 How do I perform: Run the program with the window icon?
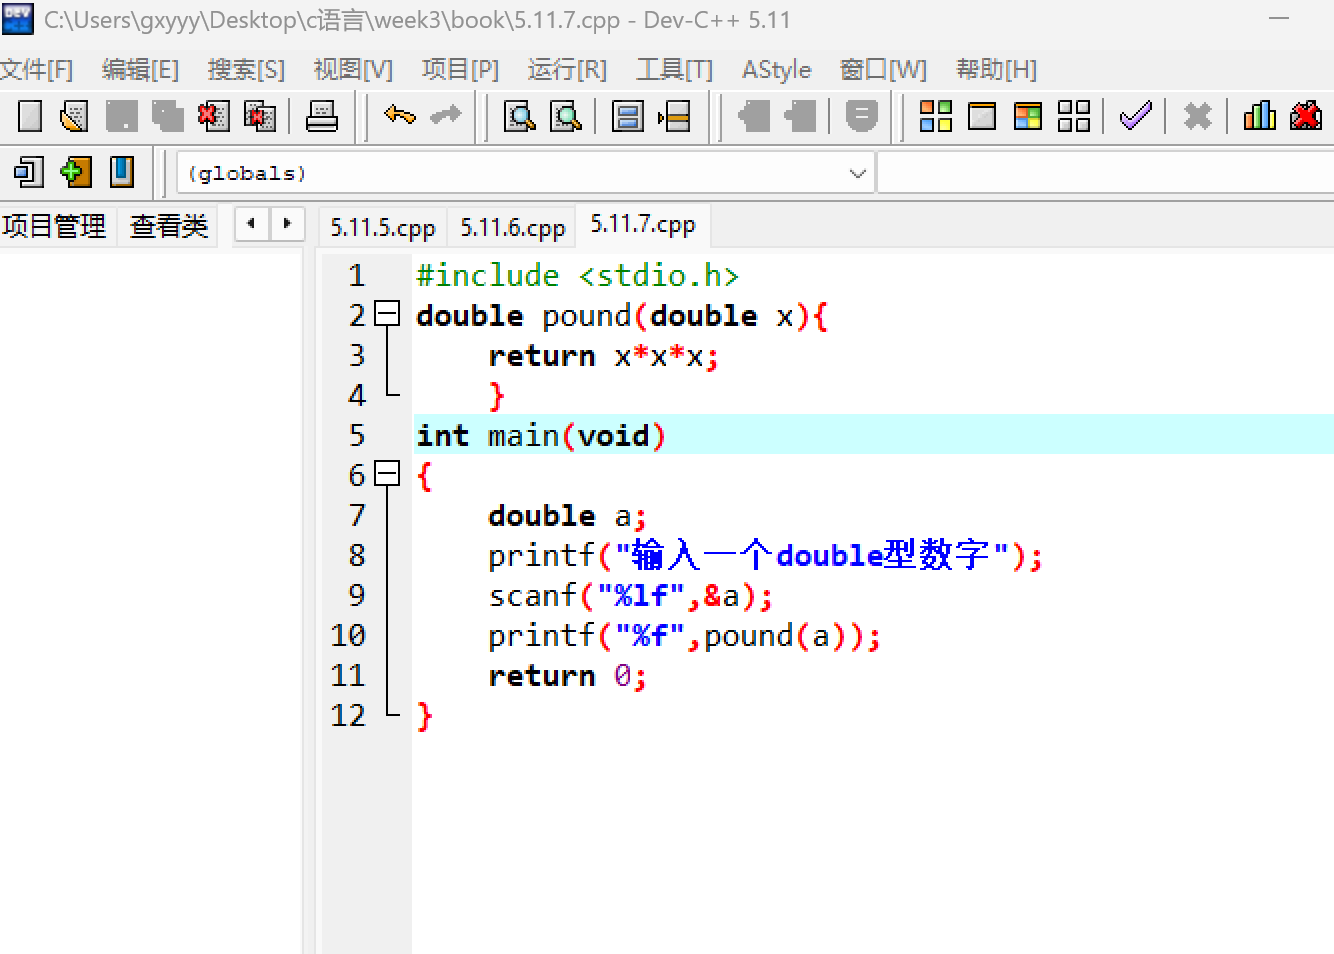982,117
